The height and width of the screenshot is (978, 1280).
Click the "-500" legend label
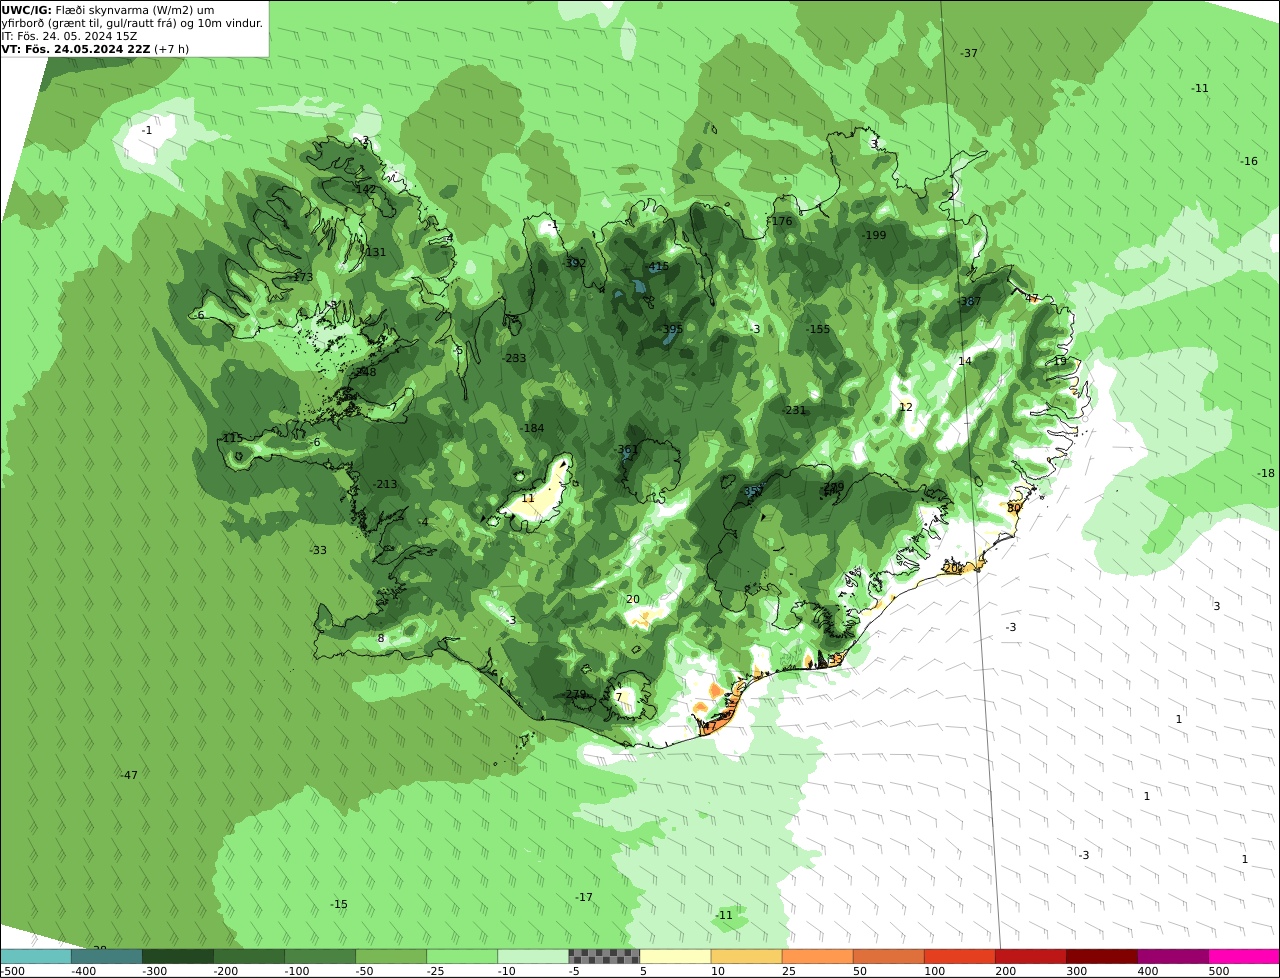[13, 971]
